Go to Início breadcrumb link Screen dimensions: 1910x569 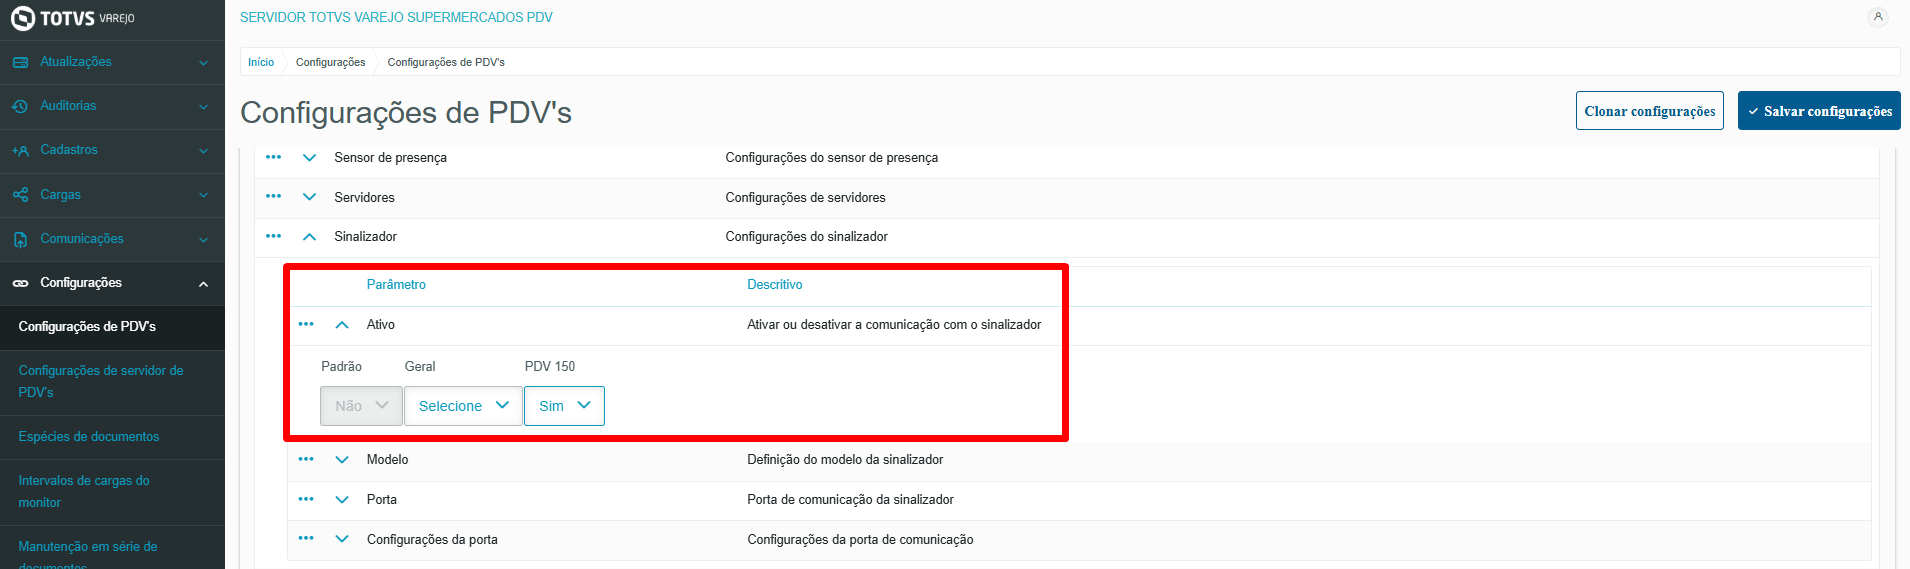(x=261, y=62)
